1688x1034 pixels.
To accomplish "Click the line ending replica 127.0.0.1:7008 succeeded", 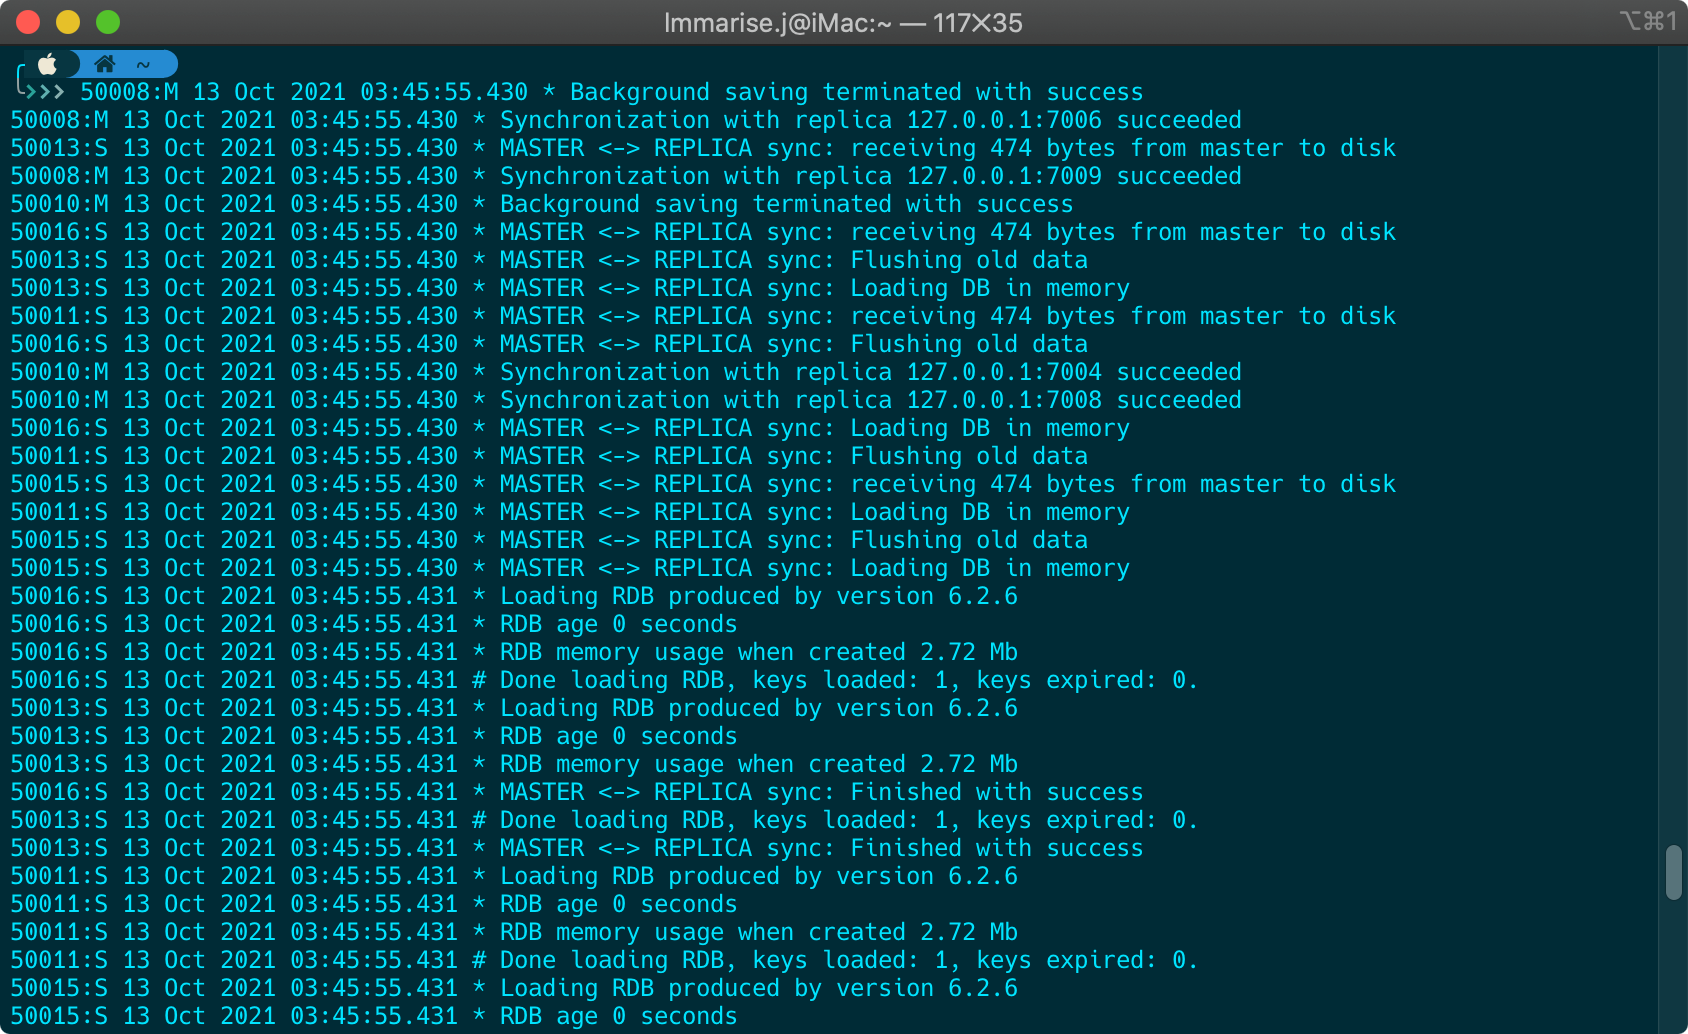I will (626, 400).
